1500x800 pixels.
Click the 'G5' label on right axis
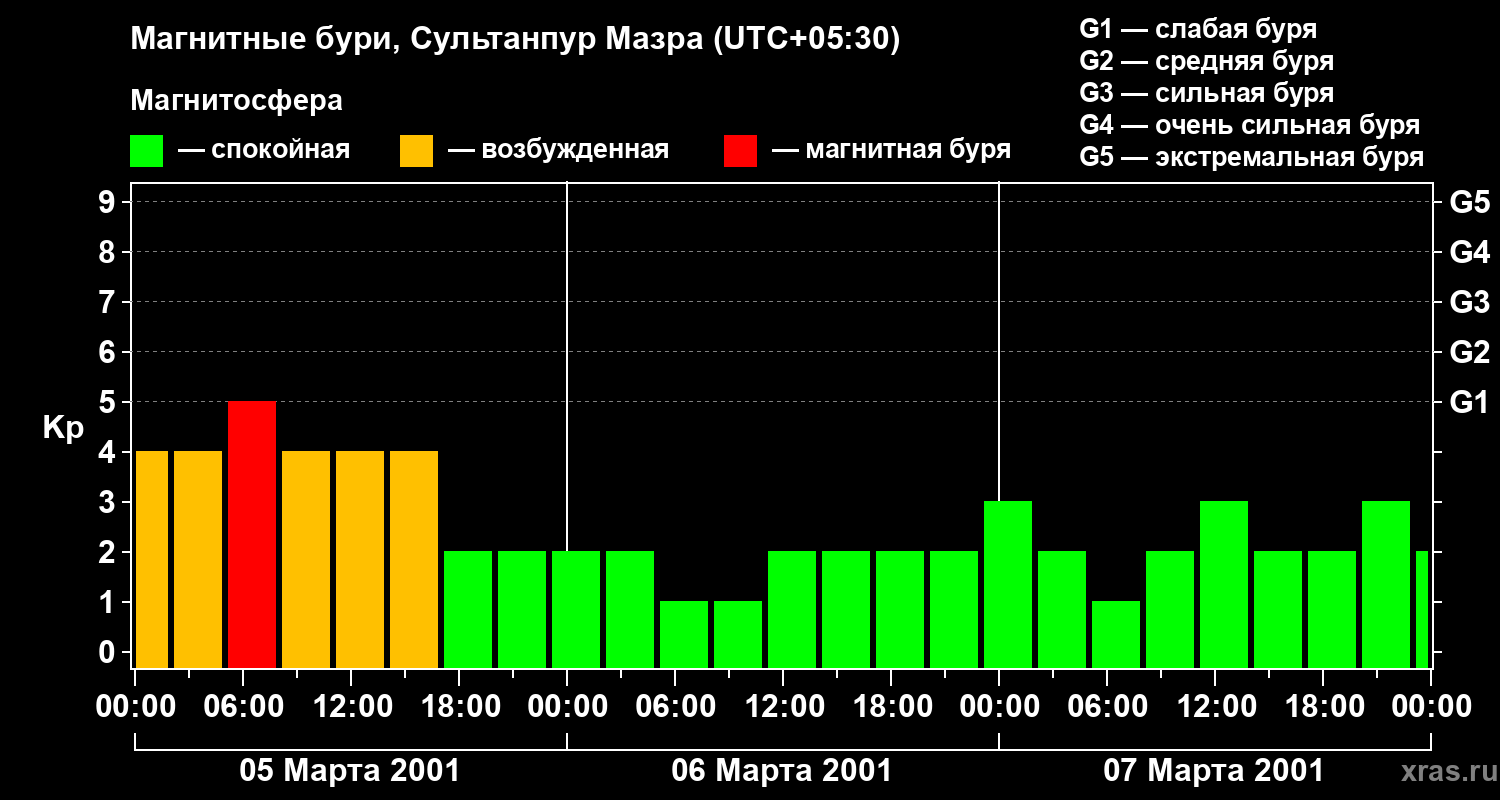[1470, 202]
